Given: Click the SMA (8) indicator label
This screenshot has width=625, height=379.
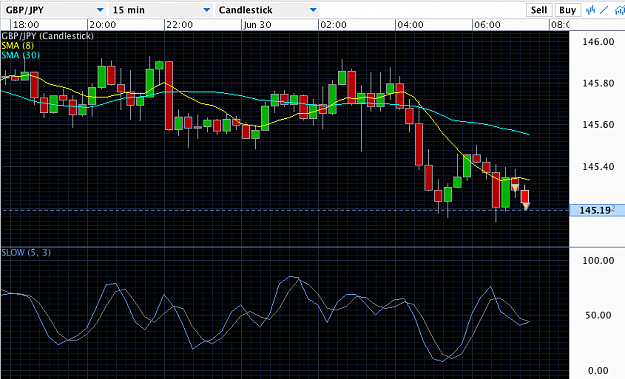Looking at the screenshot, I should (18, 45).
